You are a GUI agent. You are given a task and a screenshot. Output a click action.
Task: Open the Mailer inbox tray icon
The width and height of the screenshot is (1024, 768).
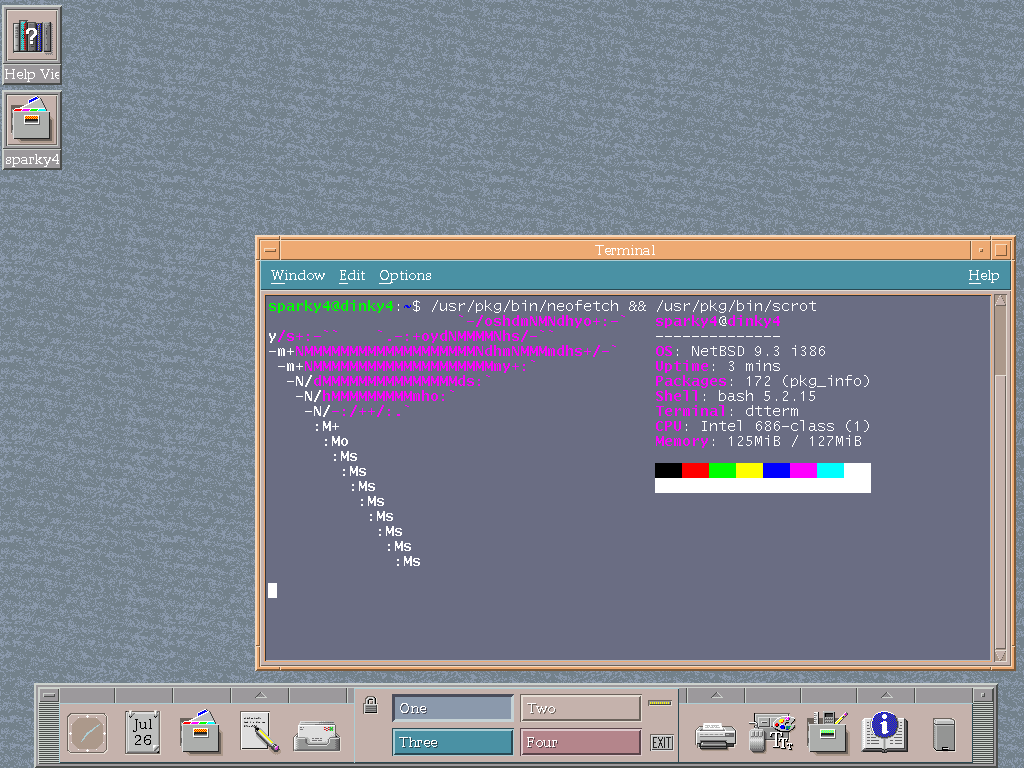click(316, 735)
